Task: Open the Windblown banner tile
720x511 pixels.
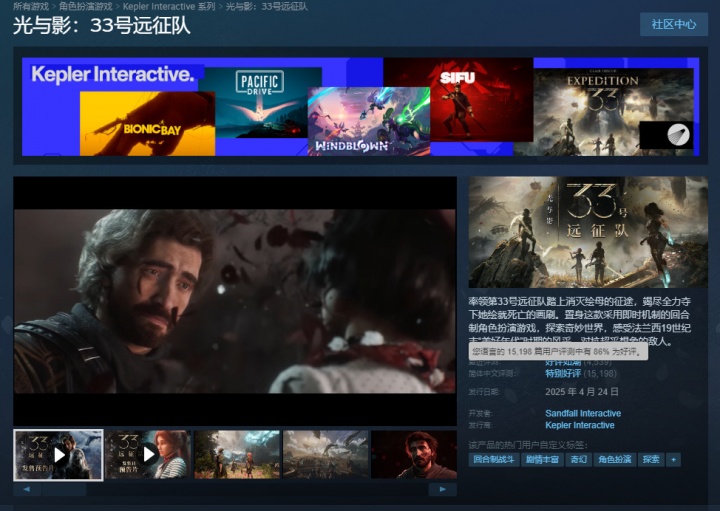Action: pos(369,121)
